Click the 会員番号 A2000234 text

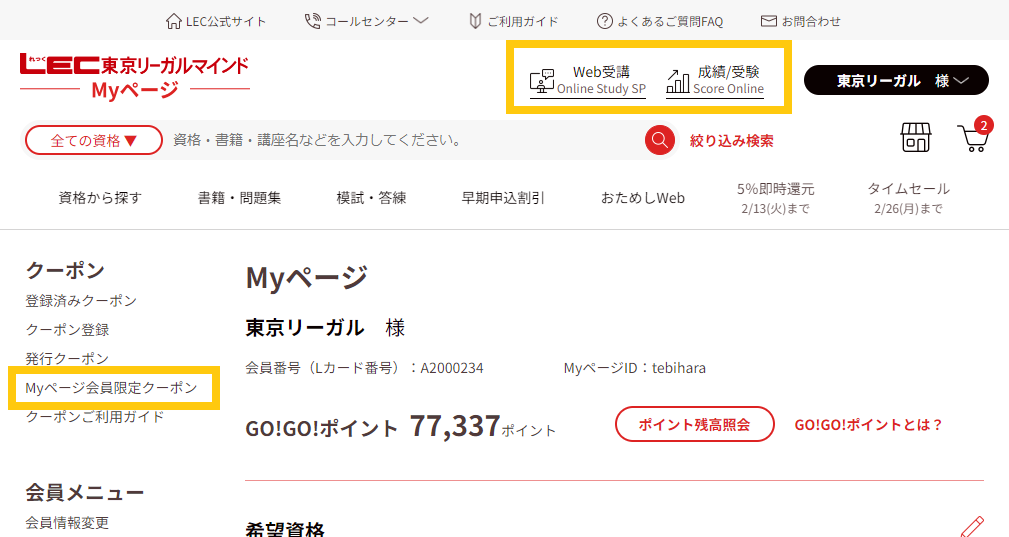click(364, 368)
